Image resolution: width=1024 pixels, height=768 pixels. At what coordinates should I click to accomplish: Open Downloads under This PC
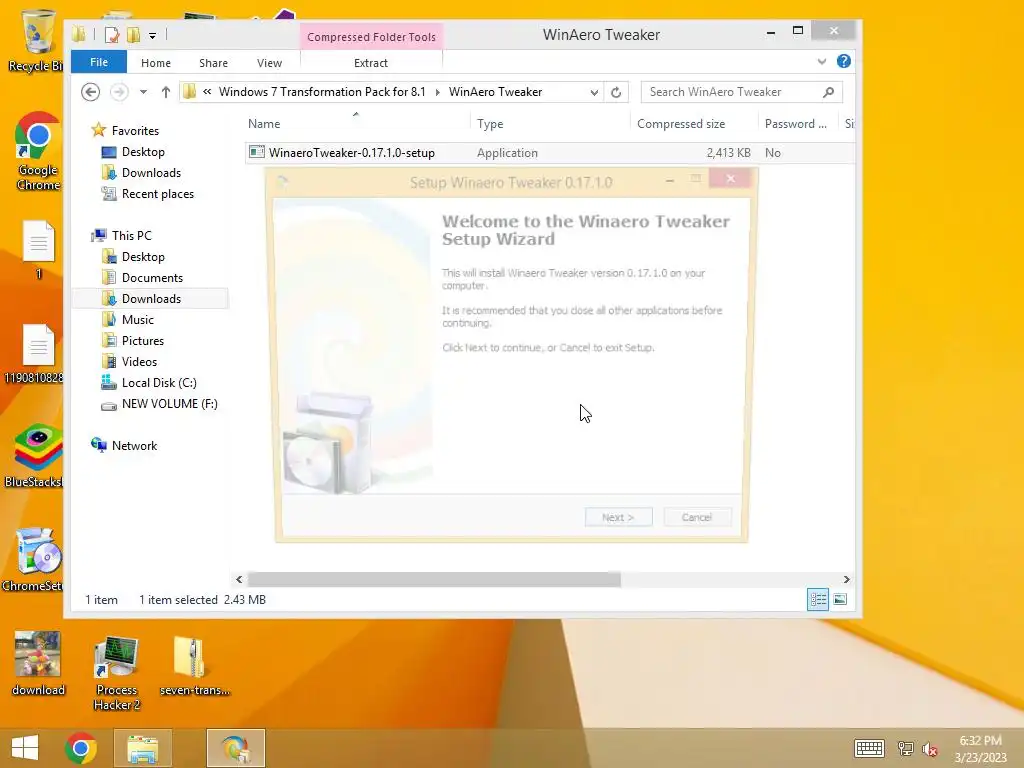tap(151, 298)
